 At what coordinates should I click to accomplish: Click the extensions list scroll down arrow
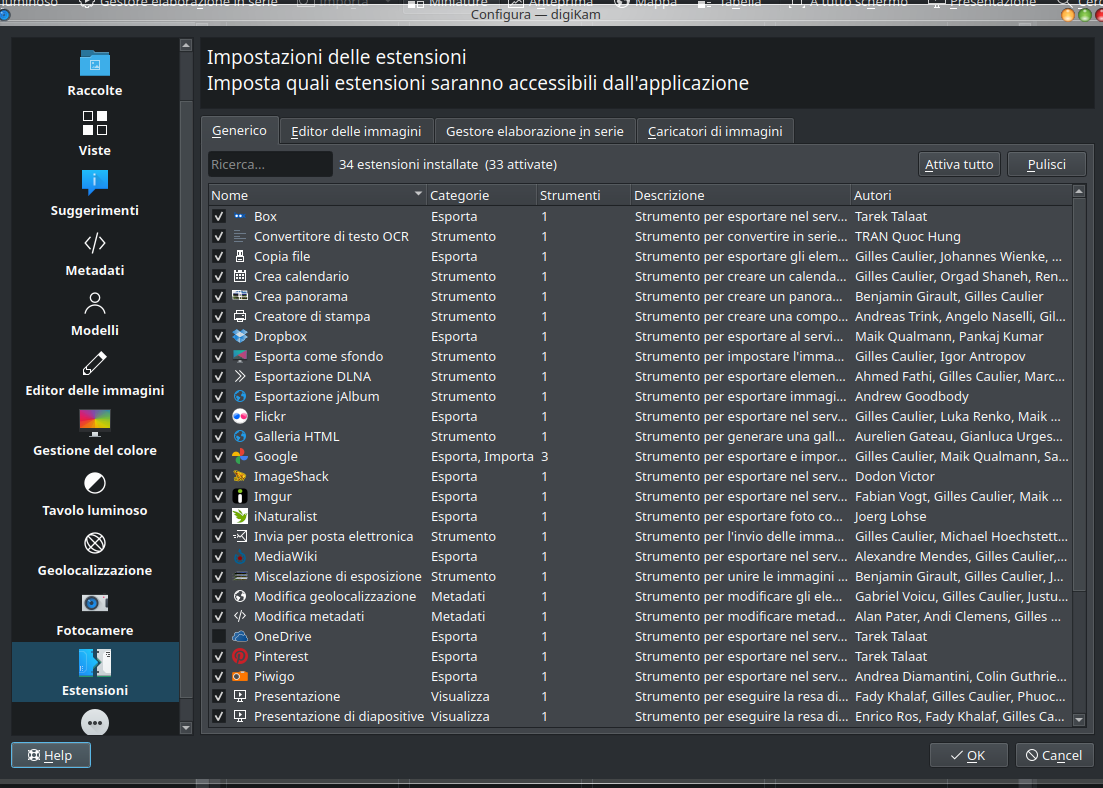point(1079,719)
